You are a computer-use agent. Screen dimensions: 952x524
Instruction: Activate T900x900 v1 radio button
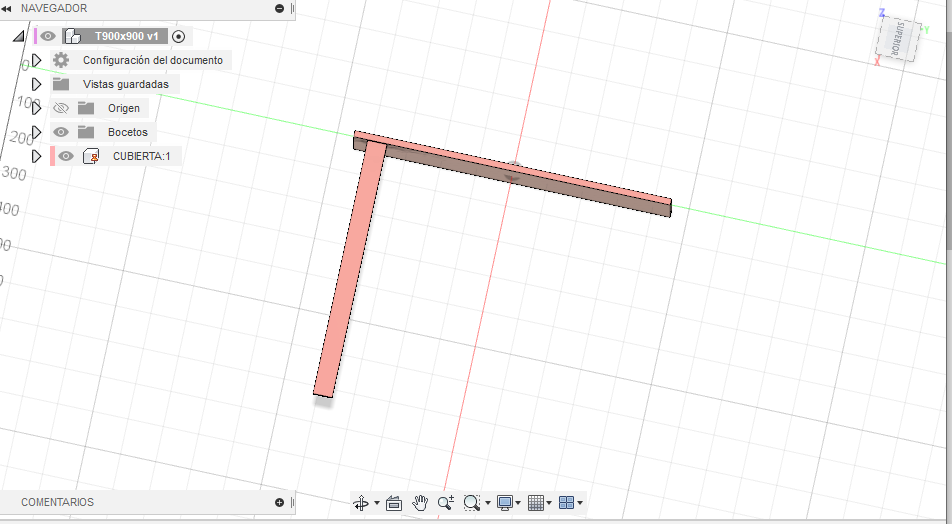178,36
